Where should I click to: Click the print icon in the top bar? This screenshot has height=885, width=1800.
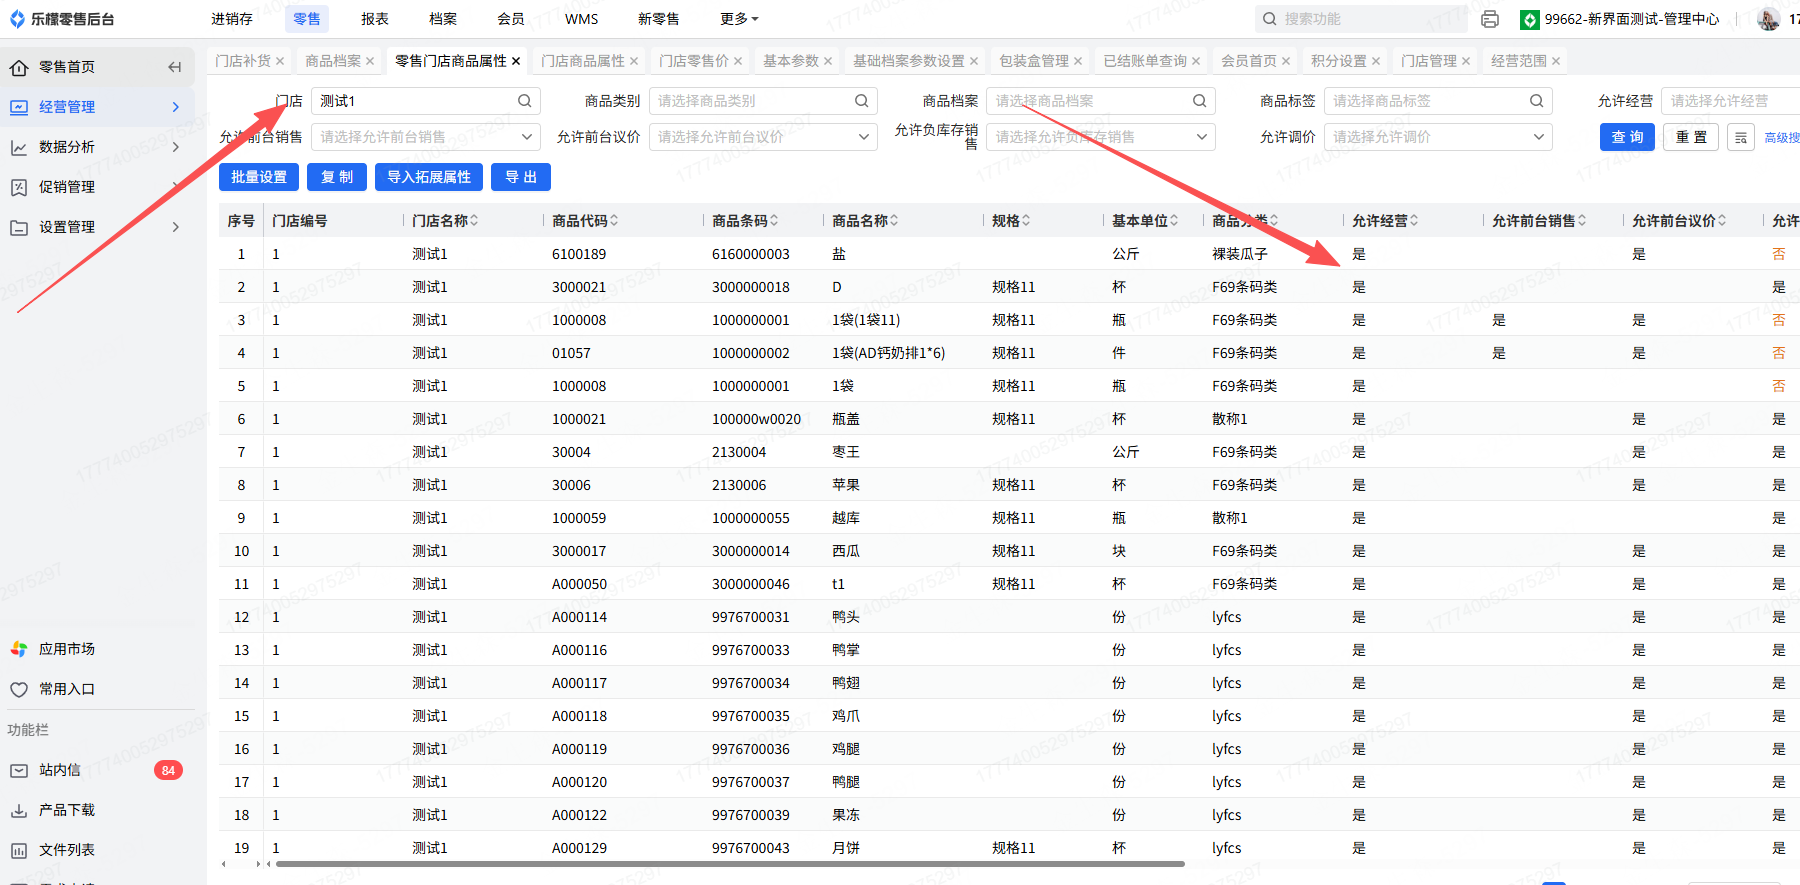click(1490, 19)
